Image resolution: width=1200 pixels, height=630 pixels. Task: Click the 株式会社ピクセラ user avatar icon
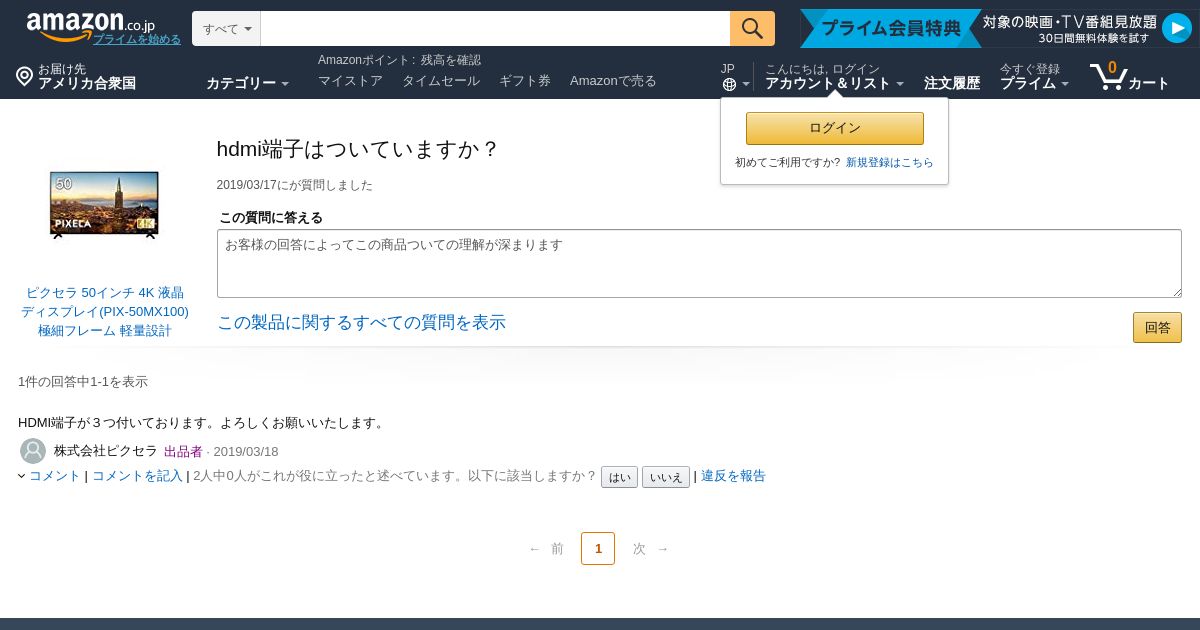pos(33,451)
